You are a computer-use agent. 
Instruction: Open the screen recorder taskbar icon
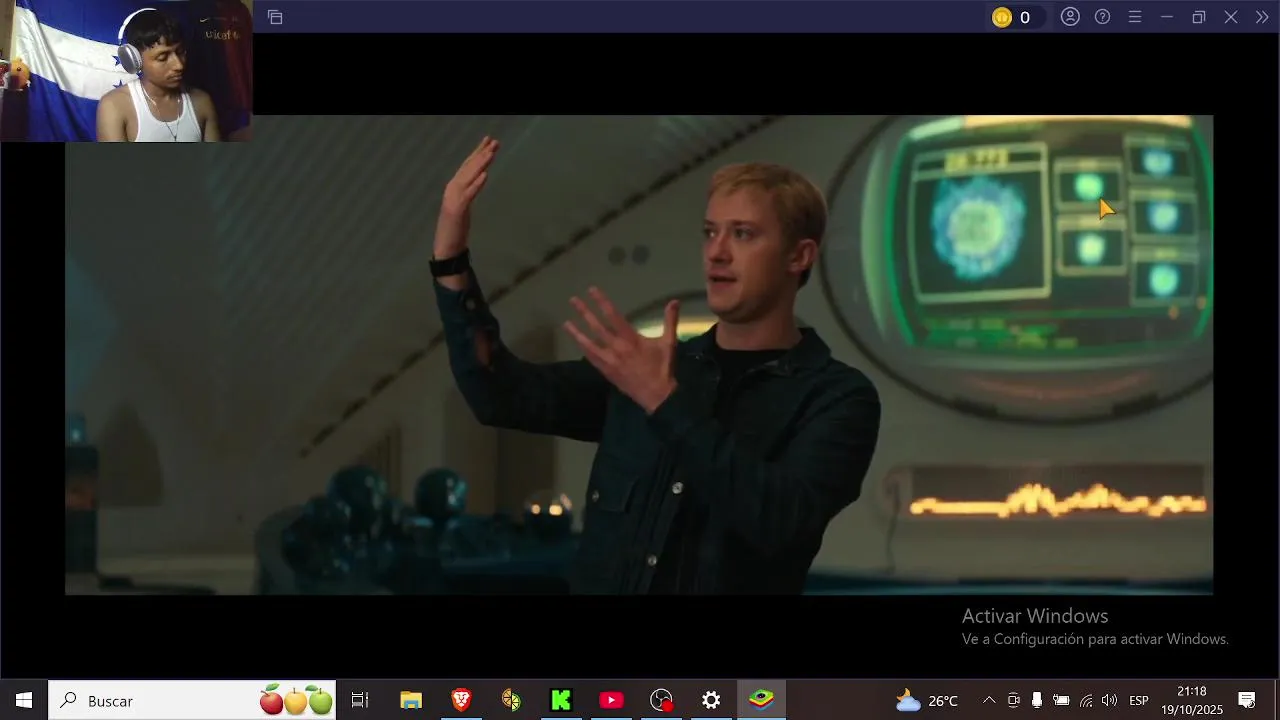(x=661, y=700)
